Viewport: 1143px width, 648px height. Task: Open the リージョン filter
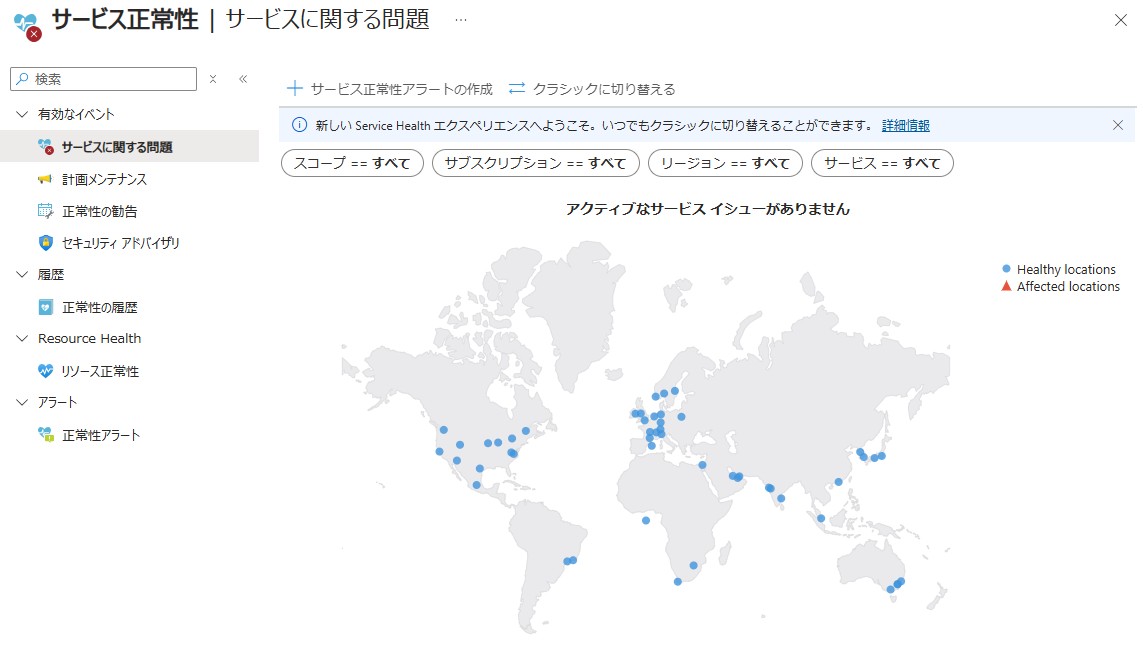pyautogui.click(x=725, y=163)
